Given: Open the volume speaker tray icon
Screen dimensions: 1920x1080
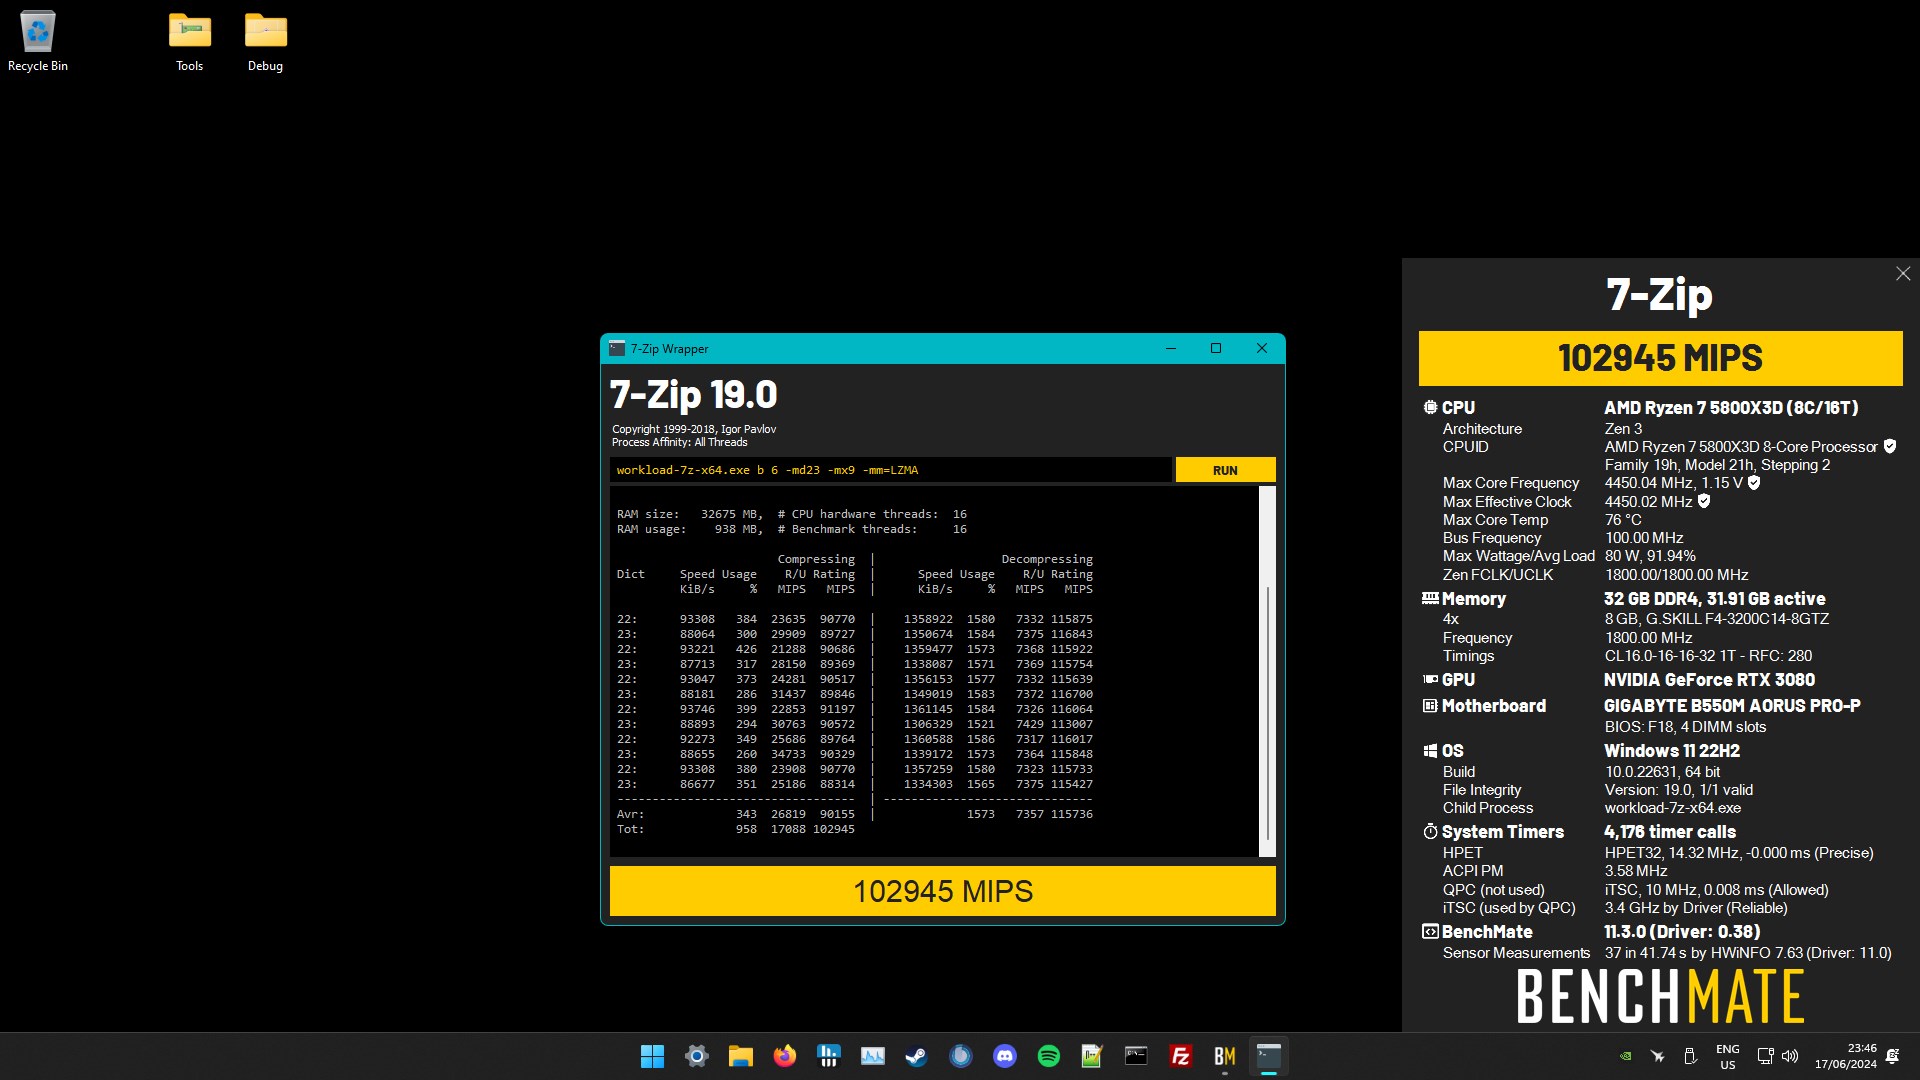Looking at the screenshot, I should coord(1790,1056).
